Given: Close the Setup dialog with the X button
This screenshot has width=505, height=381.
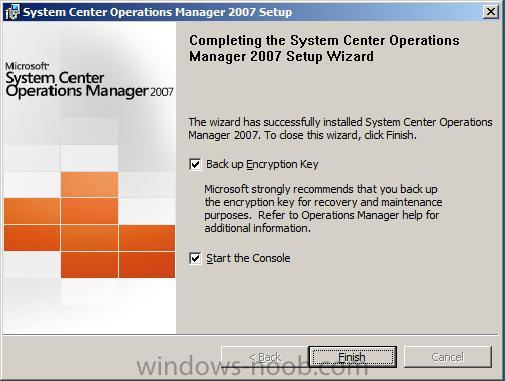Looking at the screenshot, I should [x=490, y=12].
